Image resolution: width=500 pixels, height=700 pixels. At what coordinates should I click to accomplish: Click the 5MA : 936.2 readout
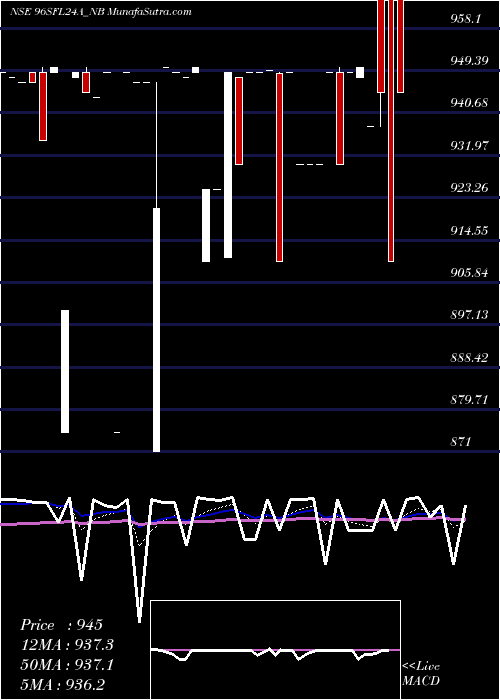click(62, 684)
